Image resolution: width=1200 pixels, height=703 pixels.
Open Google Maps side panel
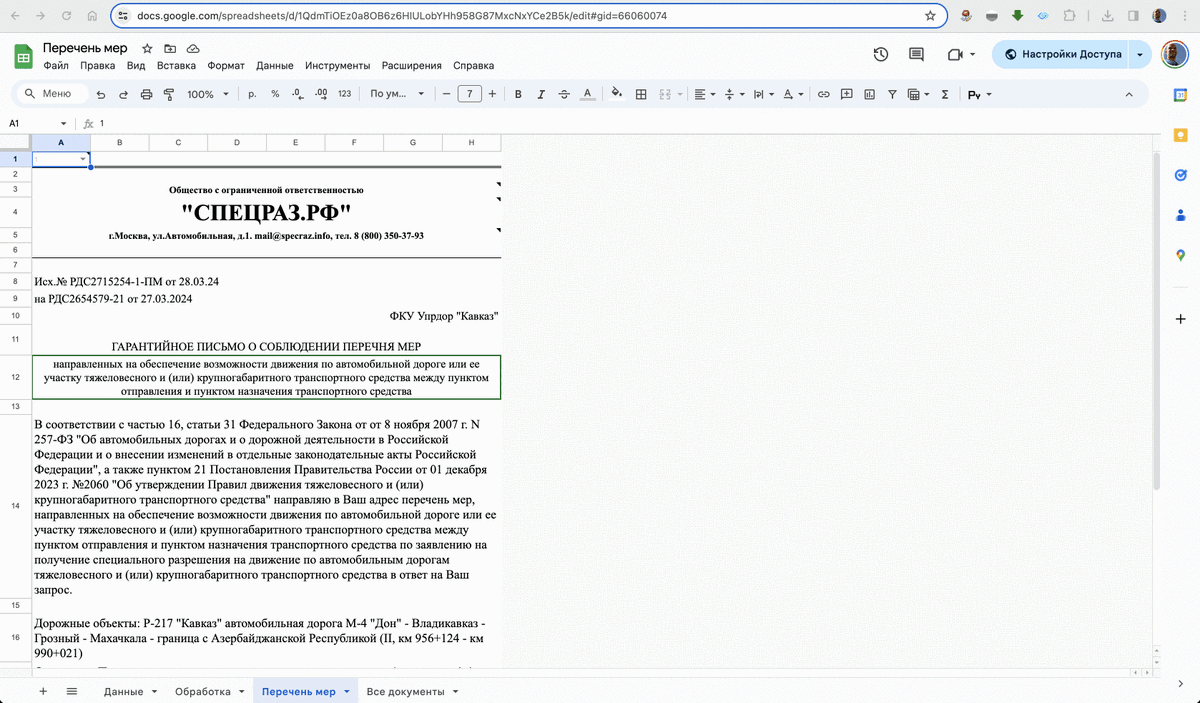point(1181,256)
